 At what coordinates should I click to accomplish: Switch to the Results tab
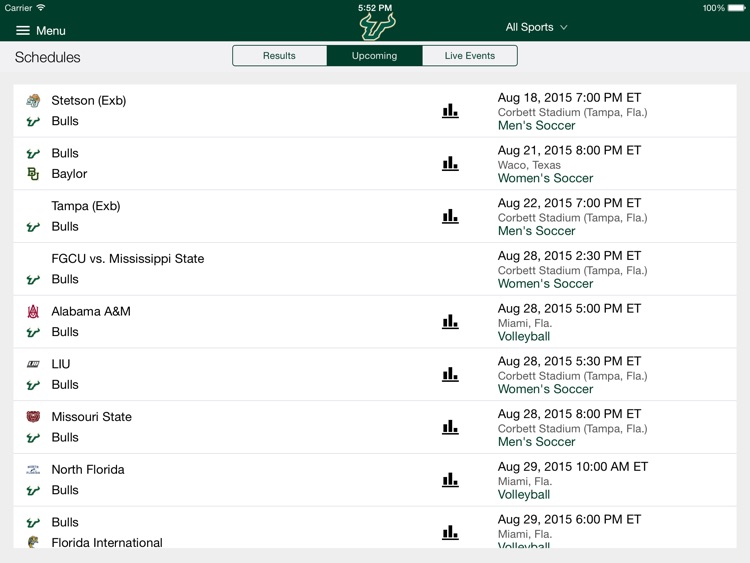coord(279,55)
